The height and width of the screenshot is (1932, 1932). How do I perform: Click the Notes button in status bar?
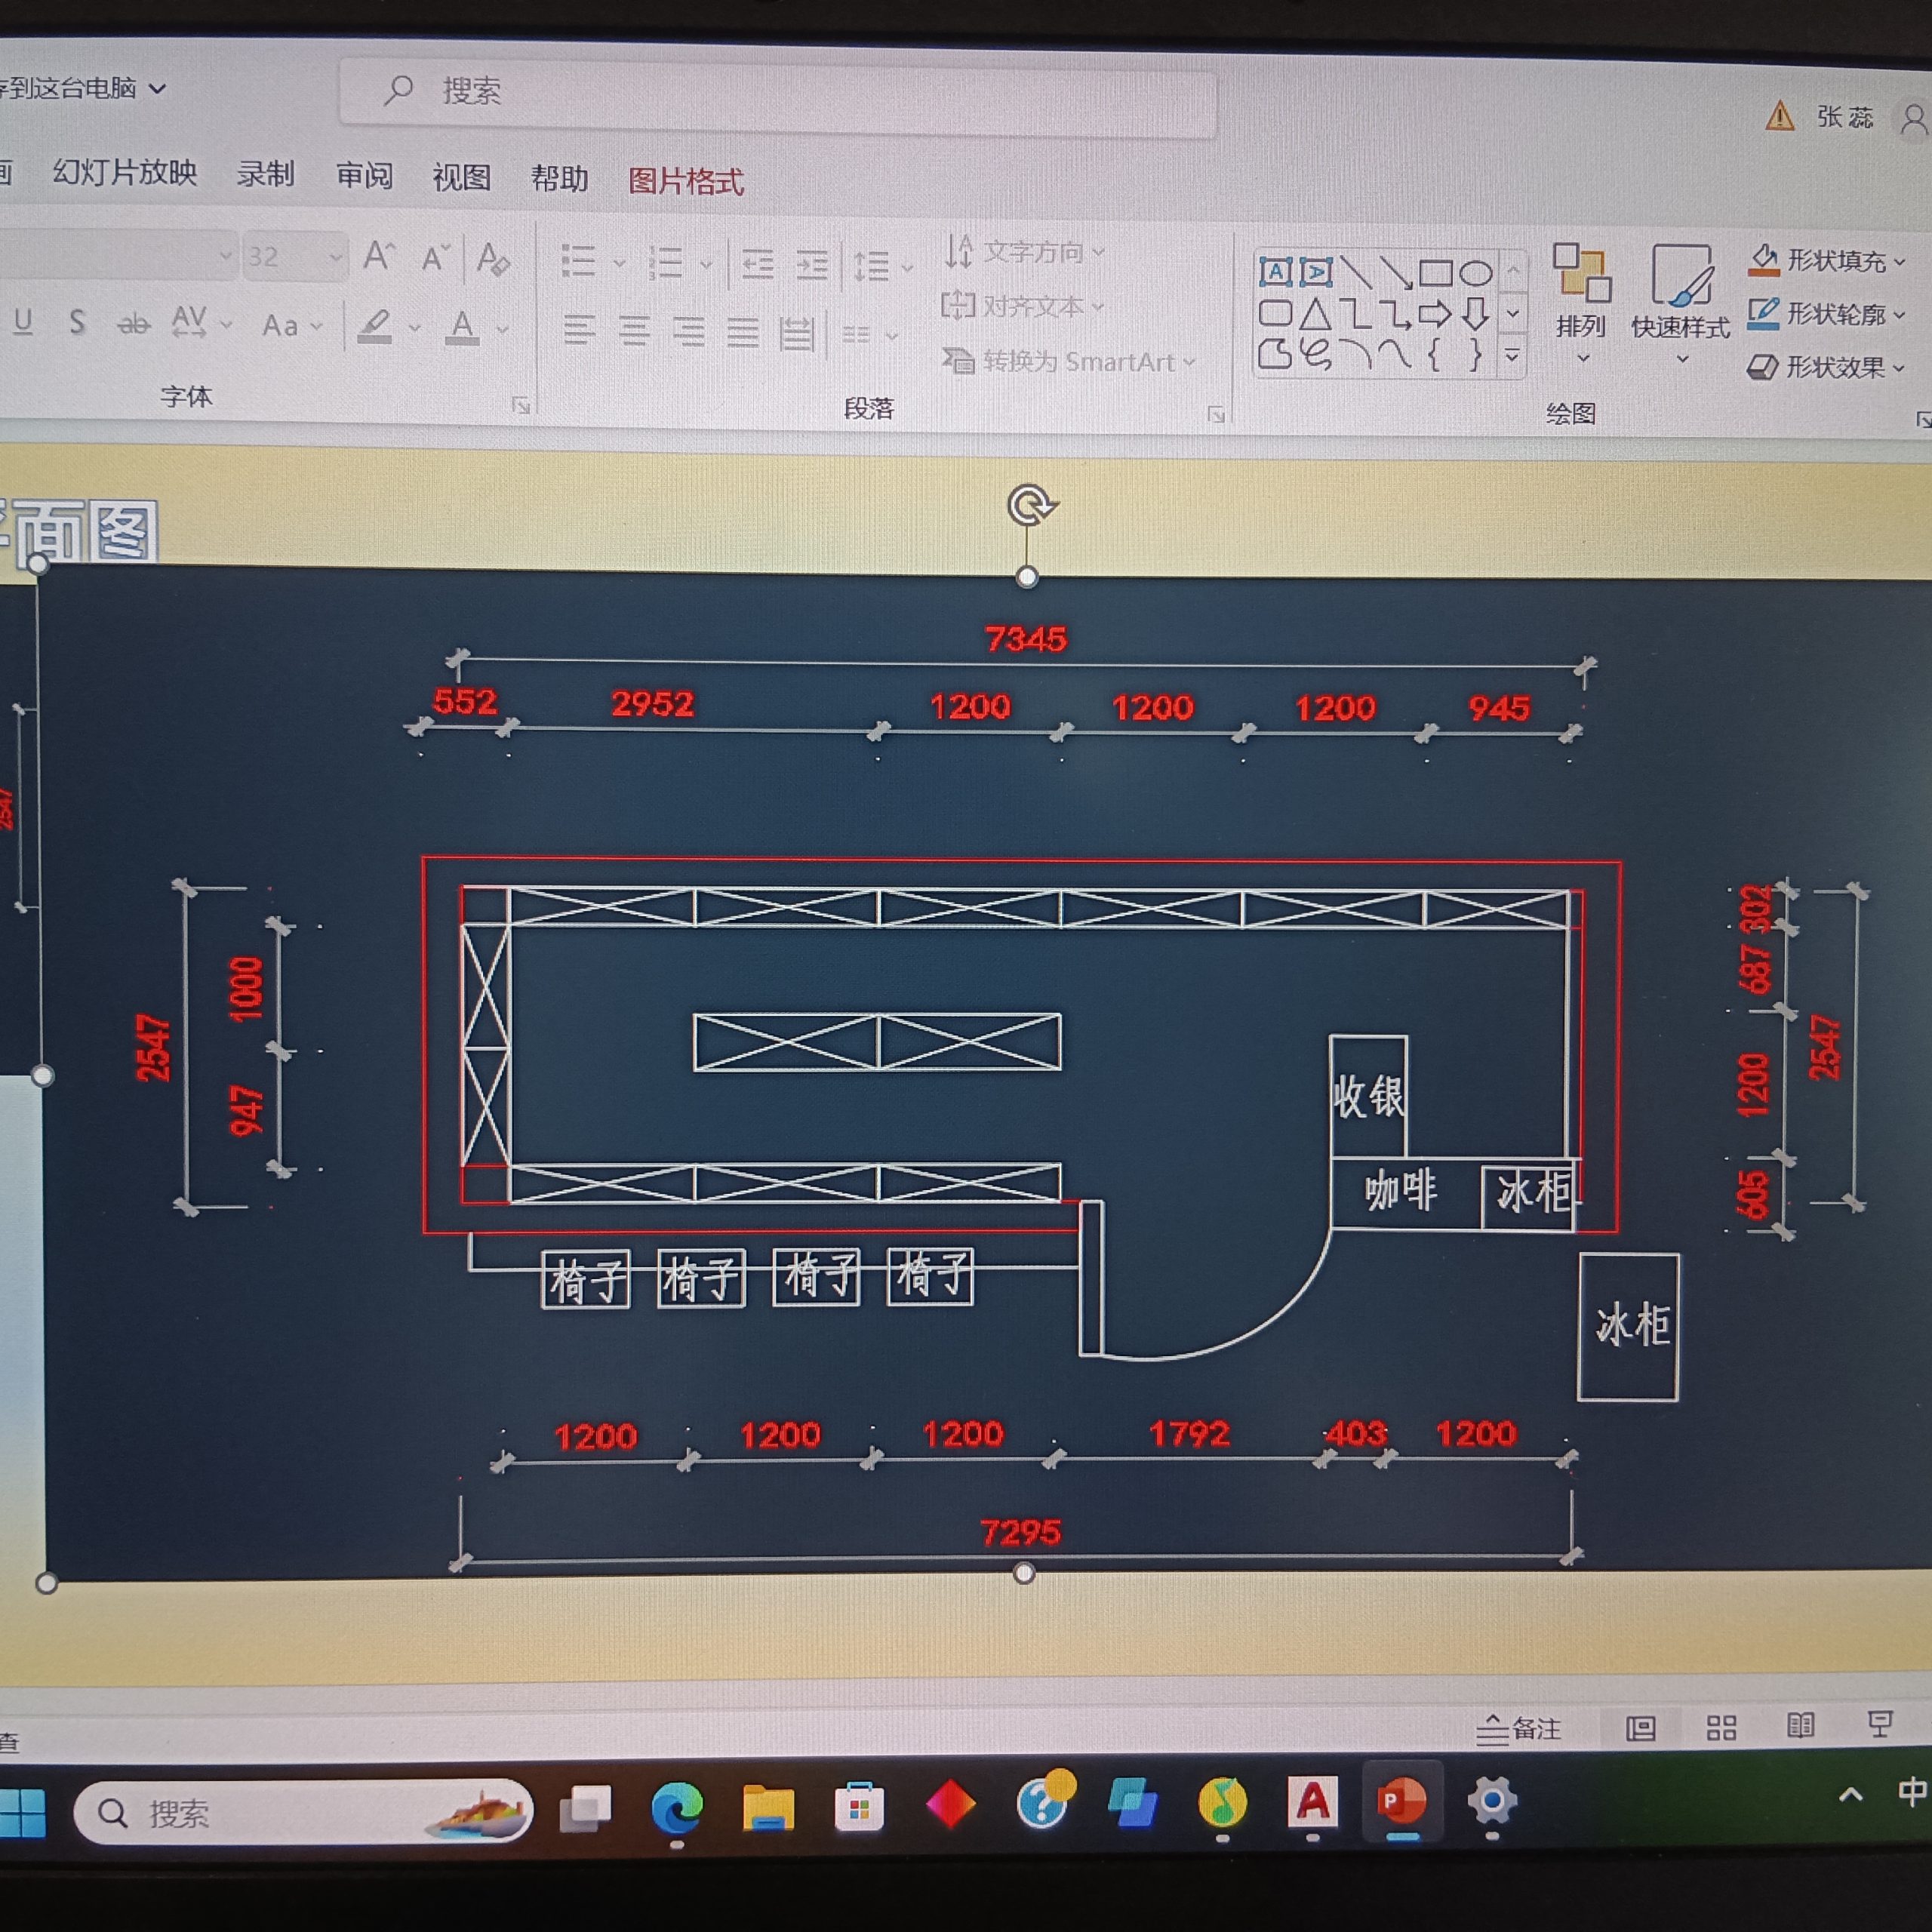[x=1518, y=1728]
